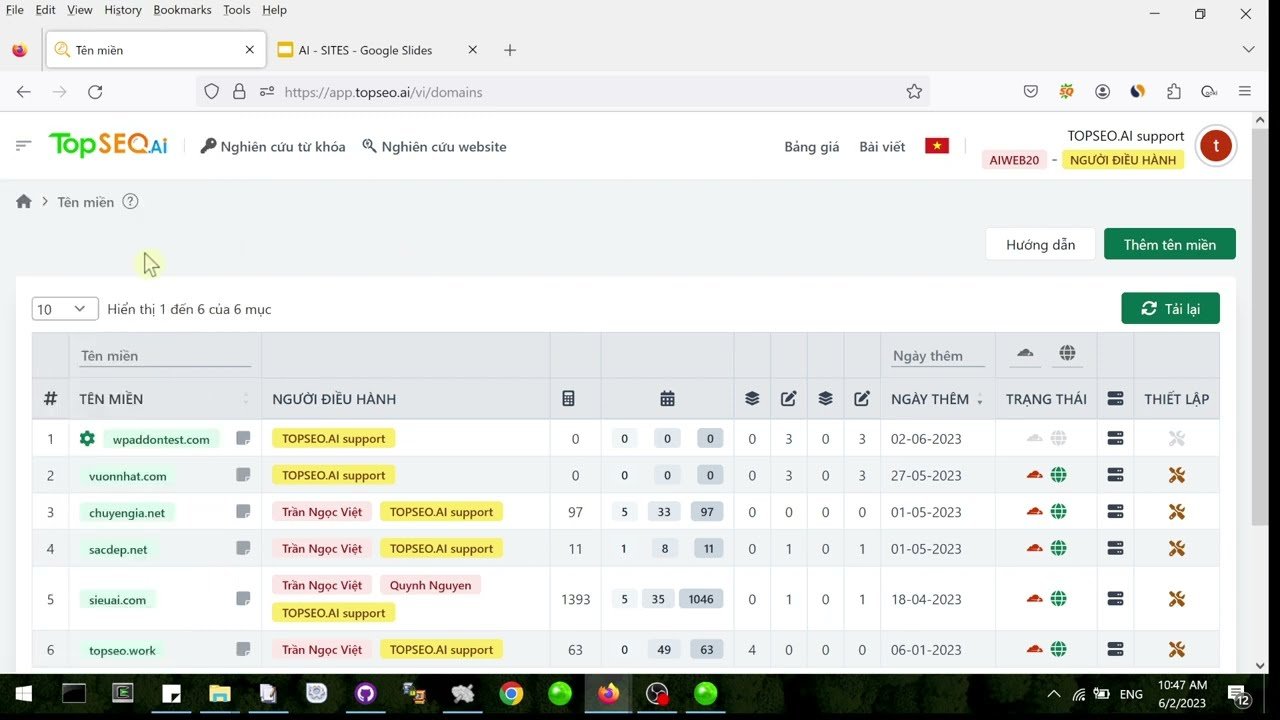Open the note icon for sacdep.net

tap(243, 548)
